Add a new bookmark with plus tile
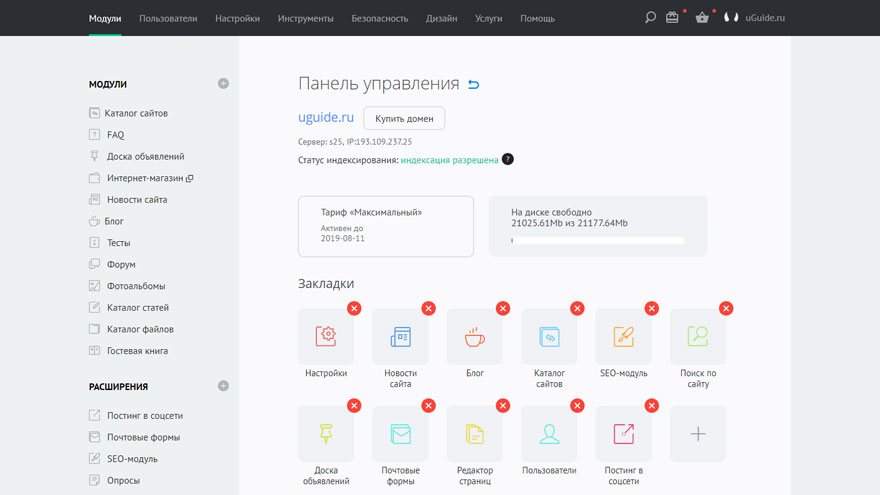This screenshot has height=495, width=880. pos(698,433)
